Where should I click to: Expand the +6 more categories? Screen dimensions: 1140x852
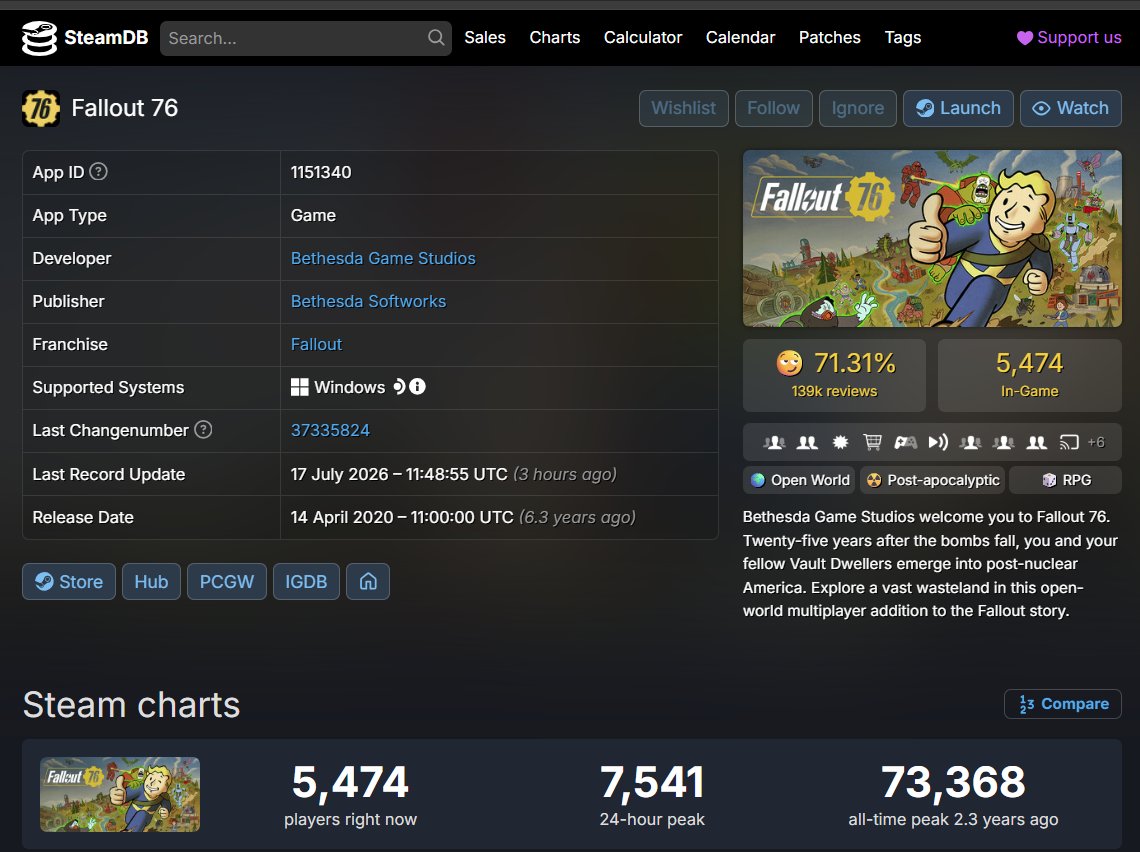(1096, 442)
